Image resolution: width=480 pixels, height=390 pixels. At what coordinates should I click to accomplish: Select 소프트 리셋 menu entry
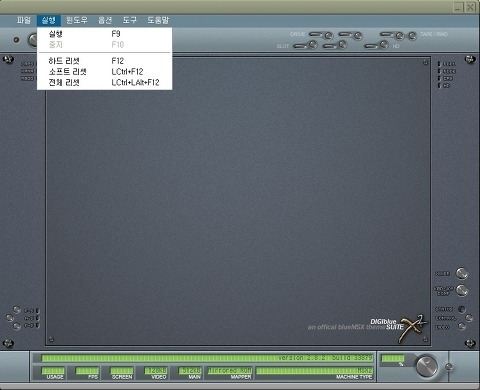105,72
